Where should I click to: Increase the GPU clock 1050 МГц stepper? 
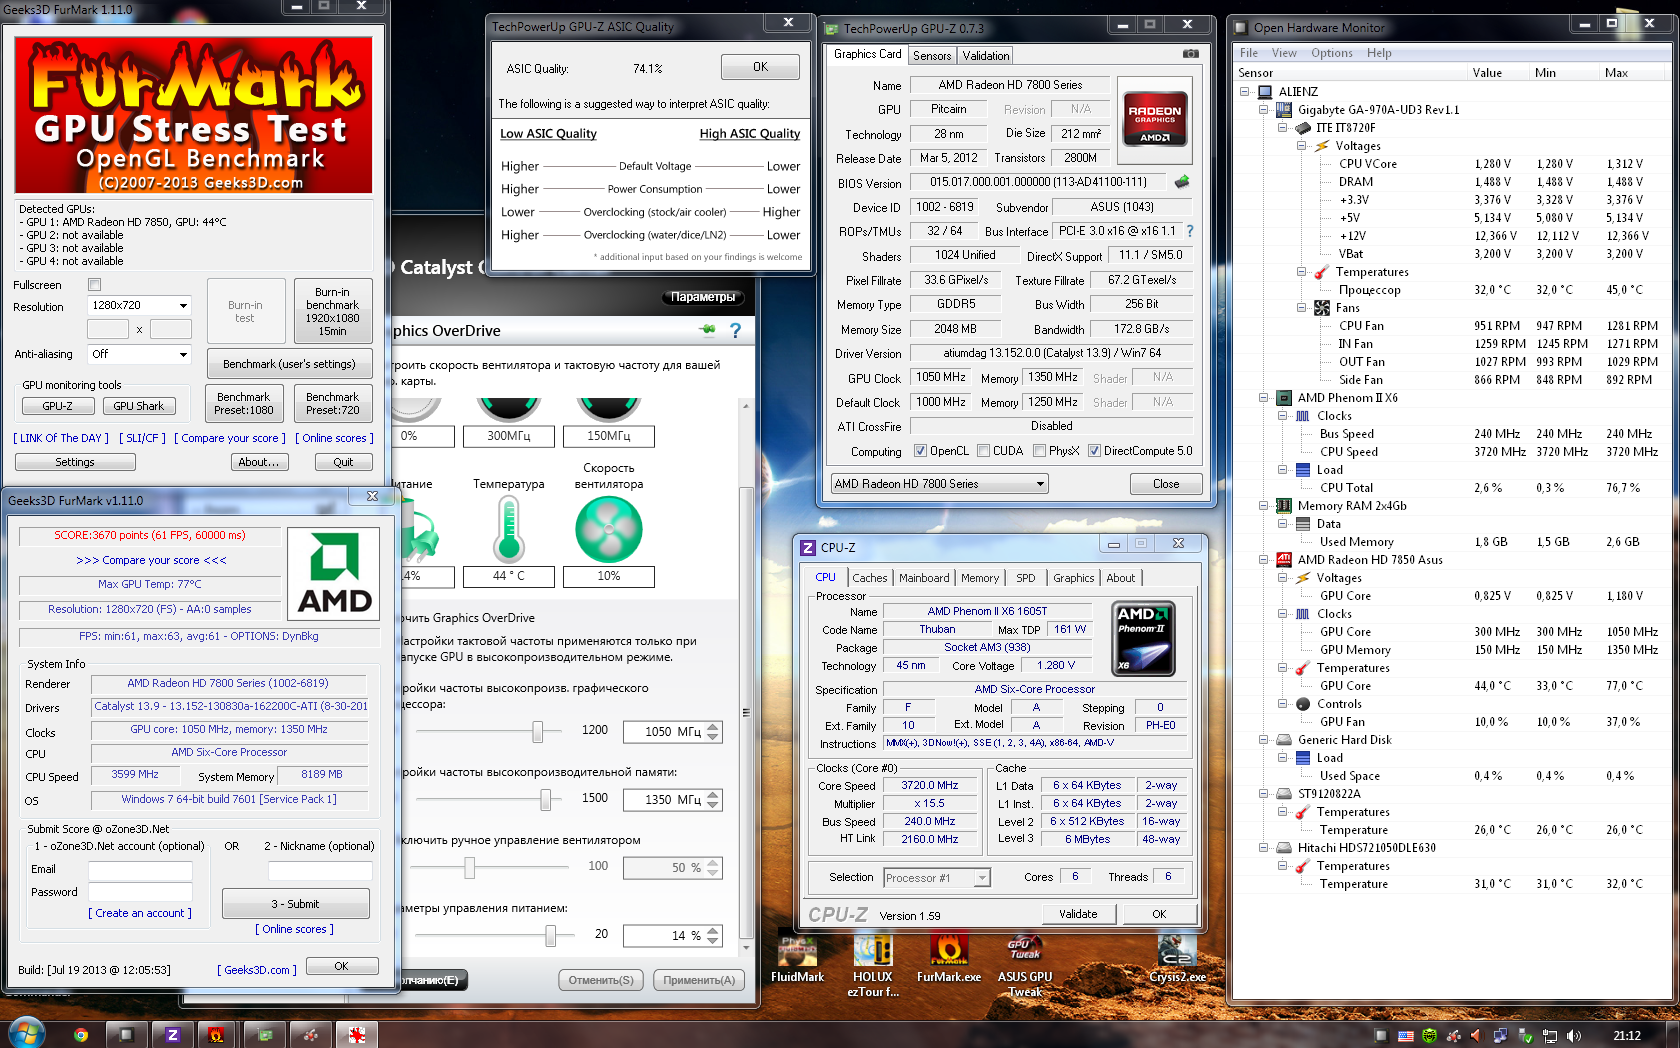[x=713, y=727]
